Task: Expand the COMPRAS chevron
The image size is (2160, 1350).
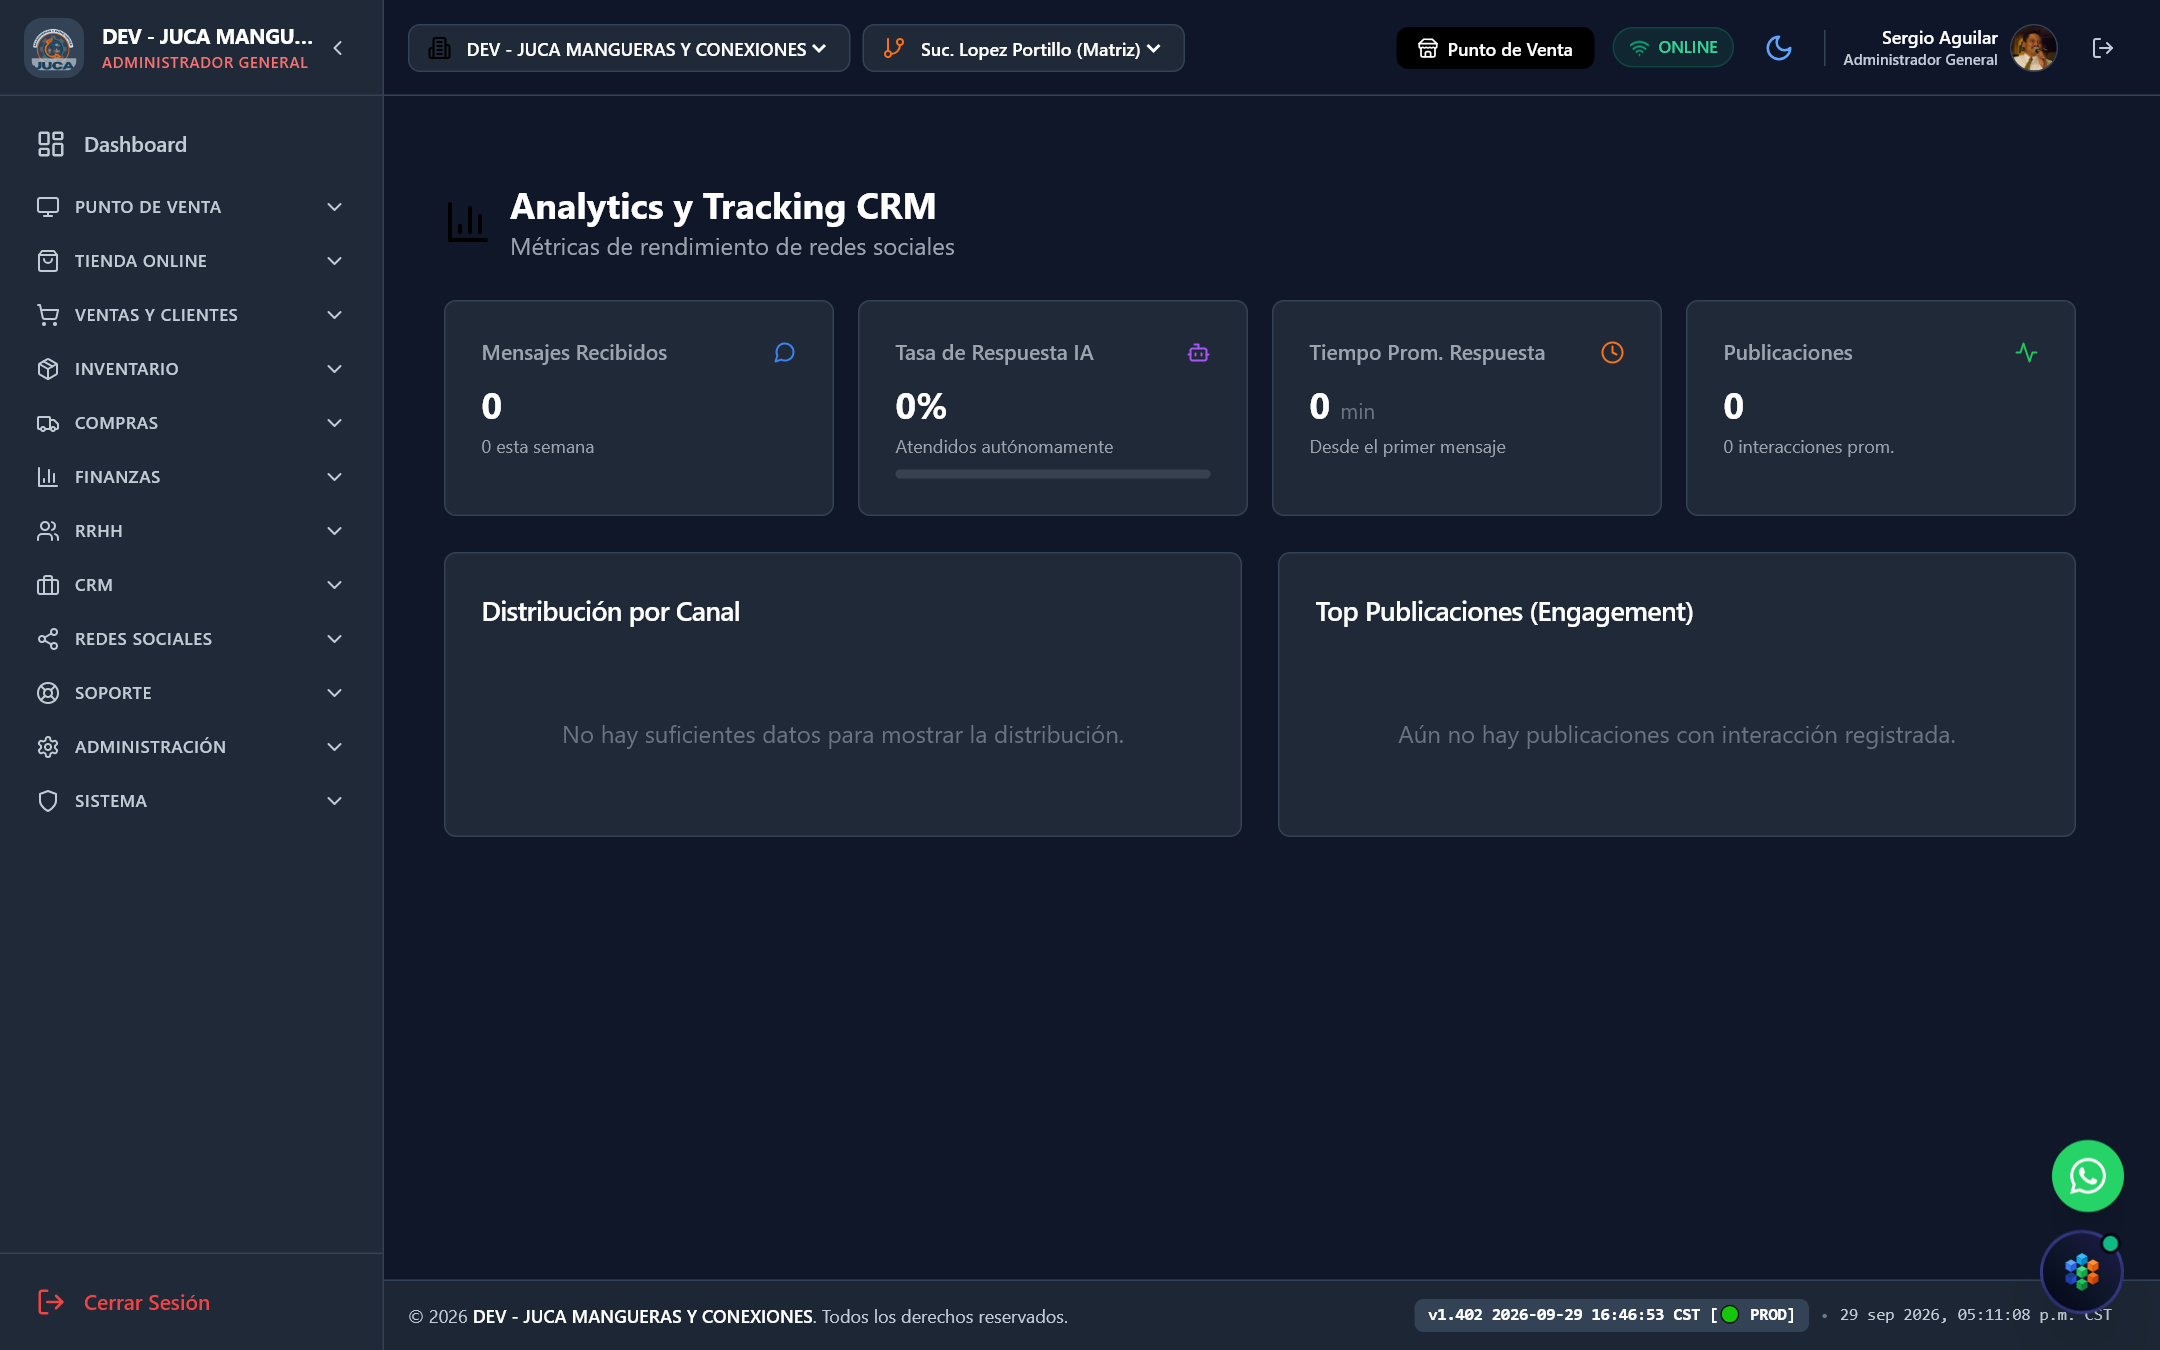Action: 335,423
